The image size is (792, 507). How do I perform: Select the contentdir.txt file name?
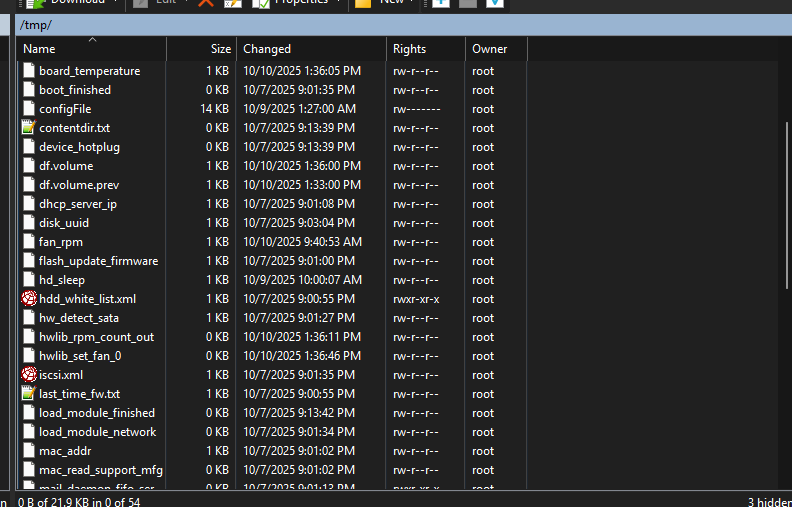[75, 128]
